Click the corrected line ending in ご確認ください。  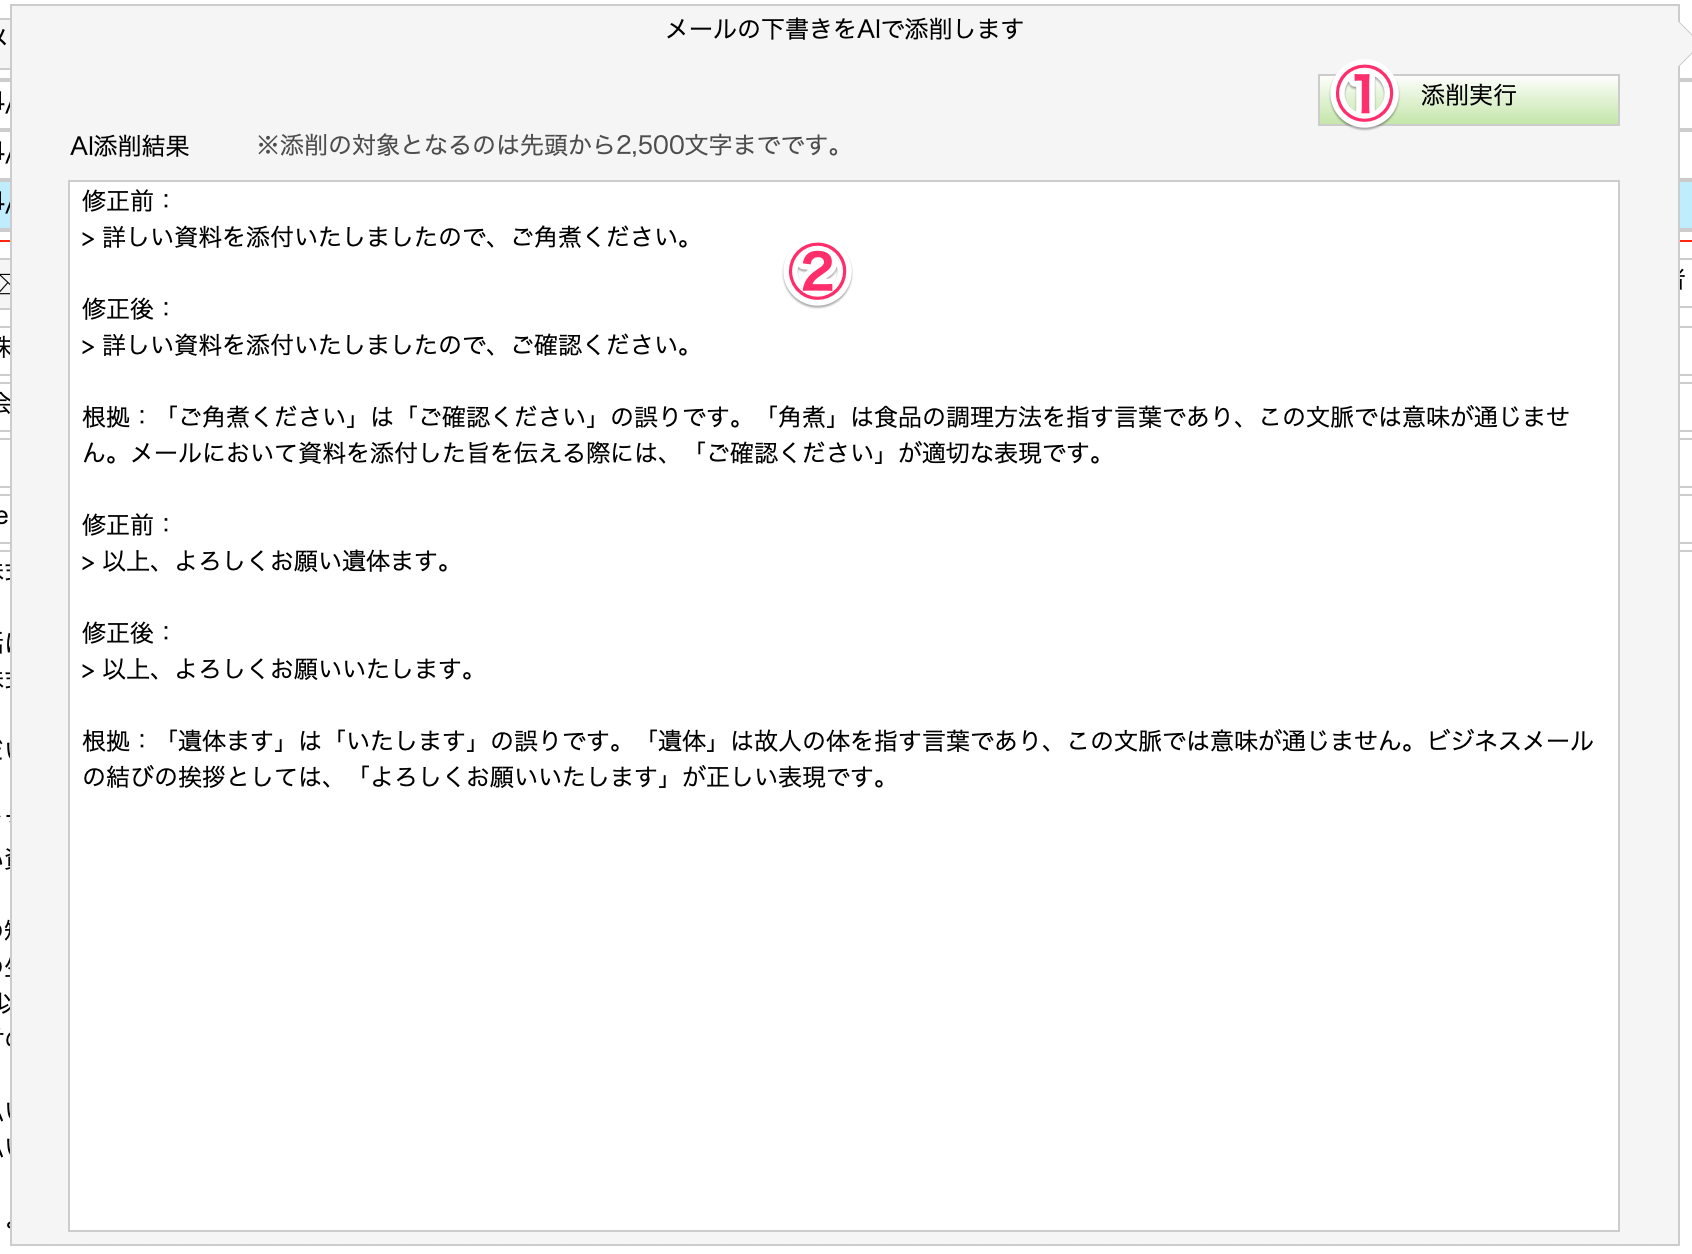388,345
